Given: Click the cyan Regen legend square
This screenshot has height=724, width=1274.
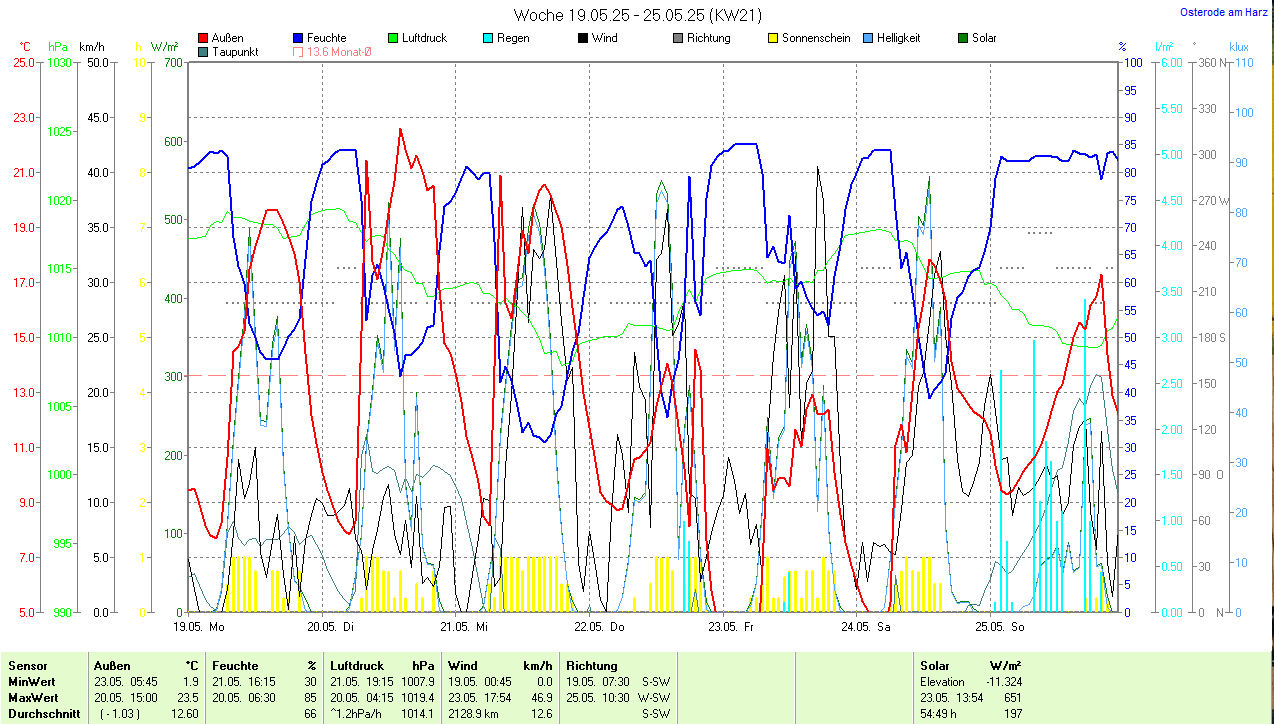Looking at the screenshot, I should (x=487, y=38).
